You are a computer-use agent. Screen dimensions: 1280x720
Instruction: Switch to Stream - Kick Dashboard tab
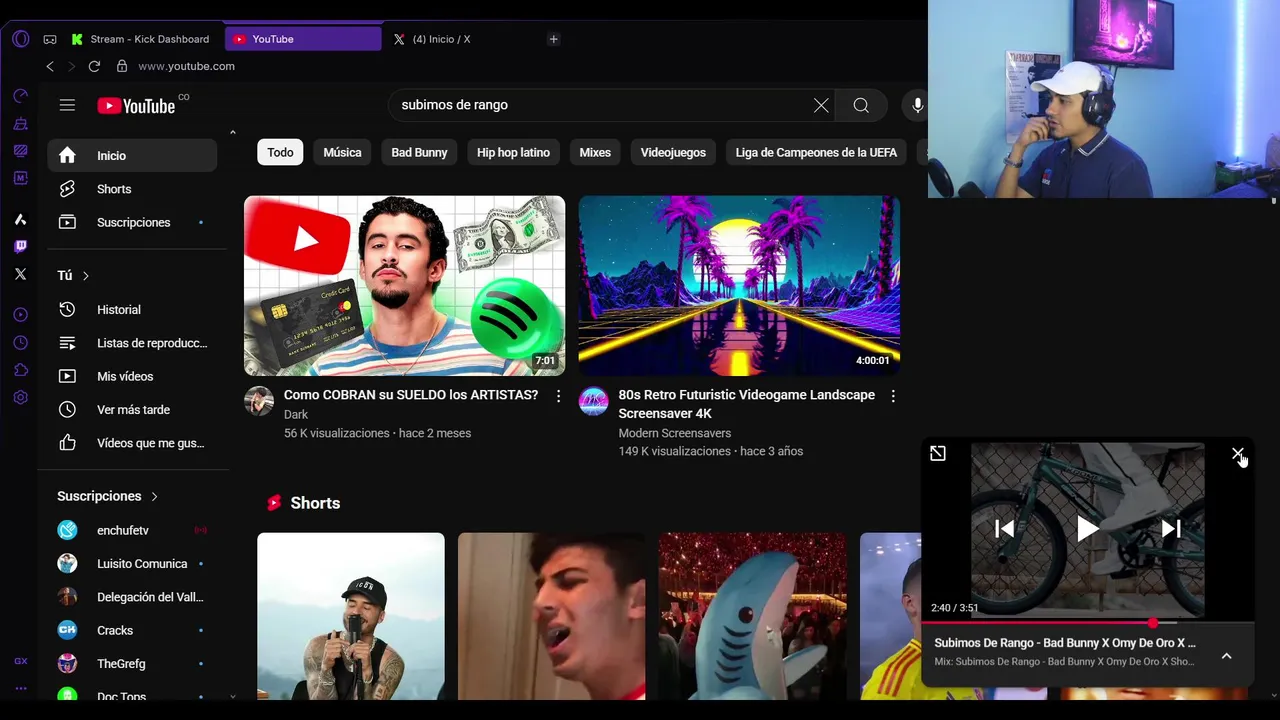click(140, 39)
